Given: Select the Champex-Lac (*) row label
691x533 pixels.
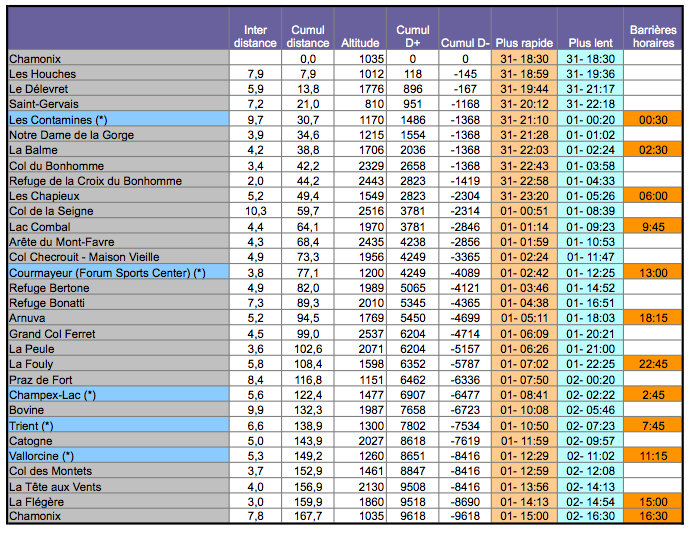Looking at the screenshot, I should pos(51,395).
